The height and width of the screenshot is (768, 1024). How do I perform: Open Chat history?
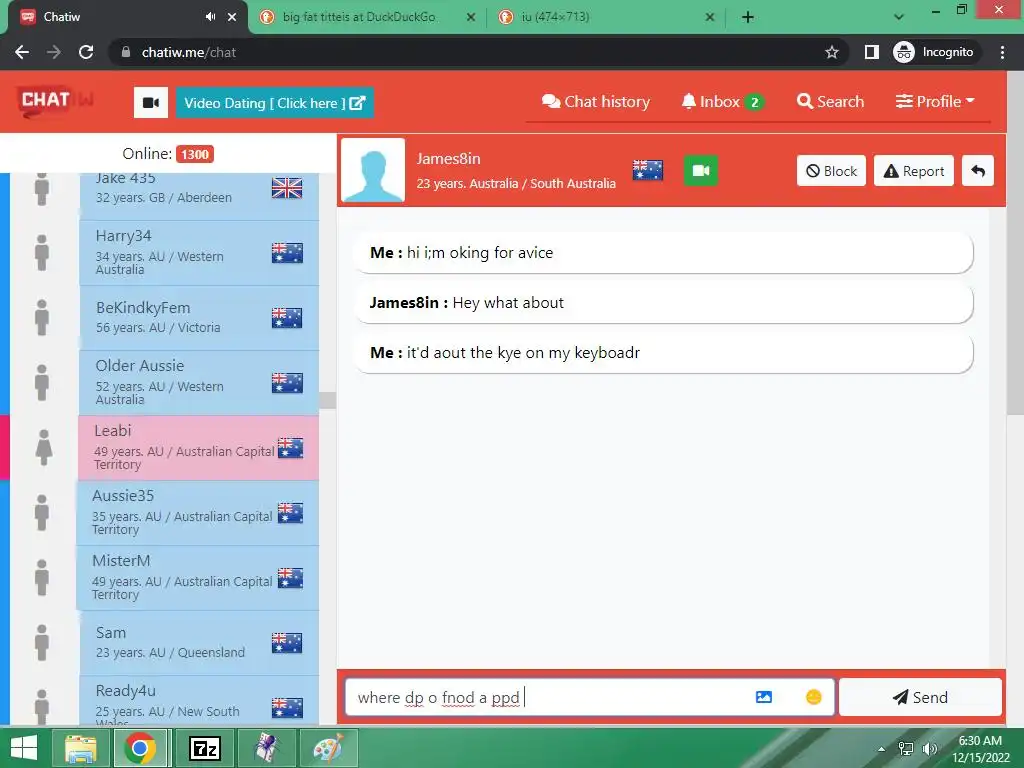coord(596,102)
